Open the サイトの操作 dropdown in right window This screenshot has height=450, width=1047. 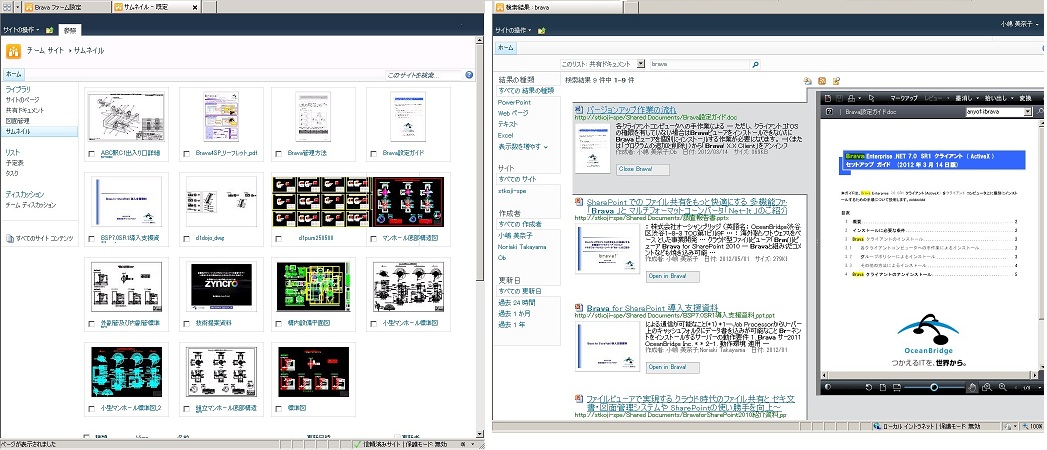tap(513, 31)
